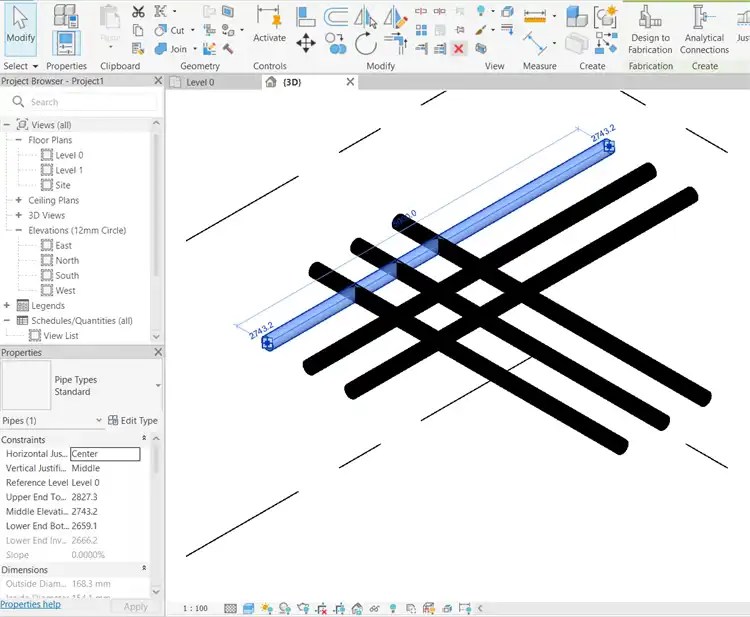Click Temporary Hide/Isolate glasses icon
Screen dimensions: 750x617
pos(375,608)
